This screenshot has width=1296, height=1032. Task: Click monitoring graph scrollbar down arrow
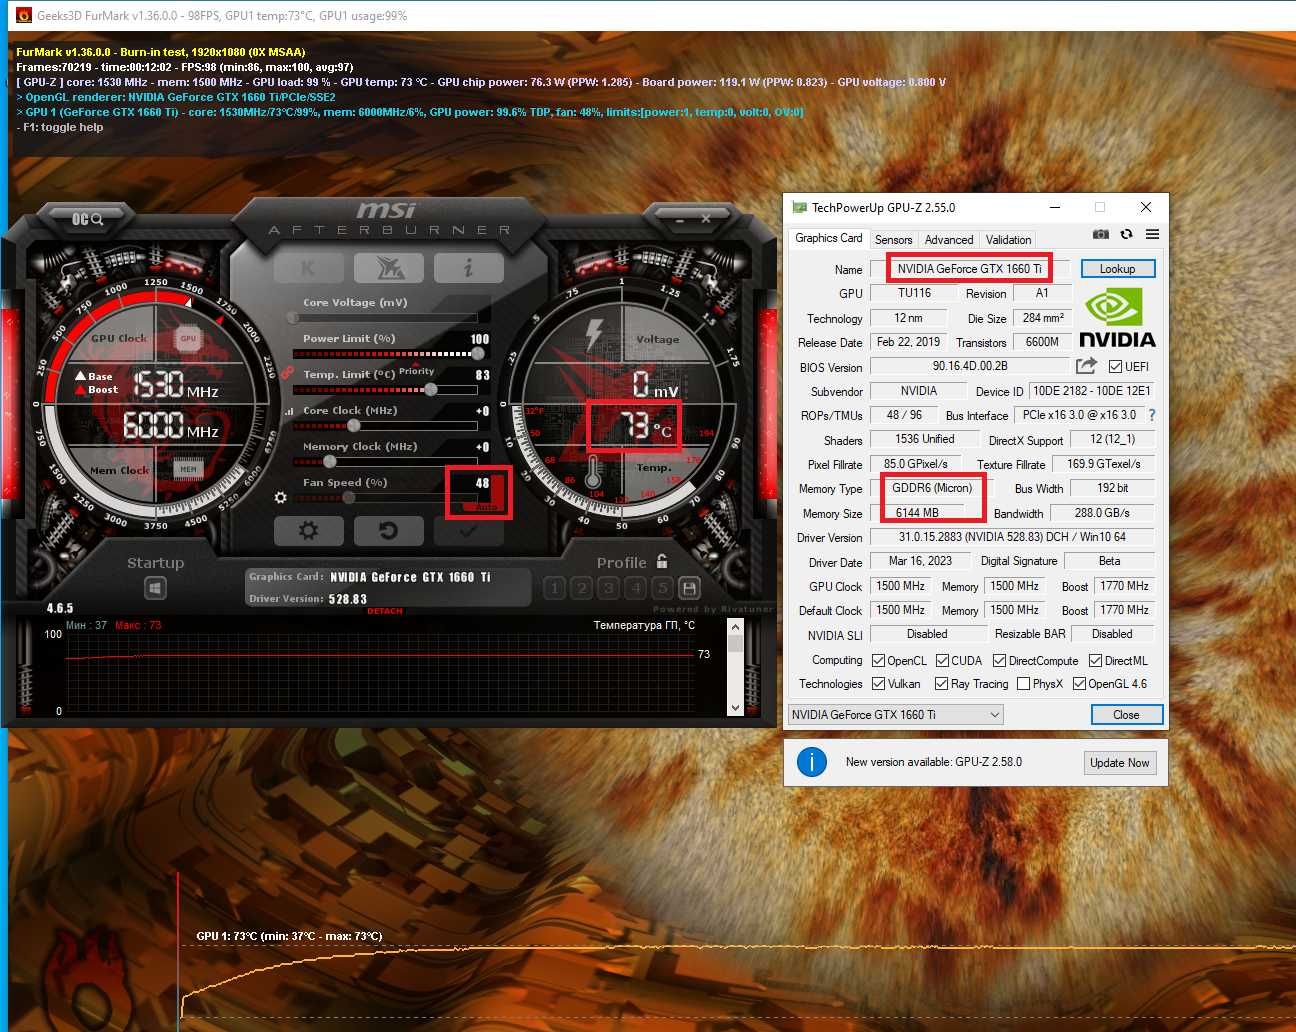click(x=736, y=707)
